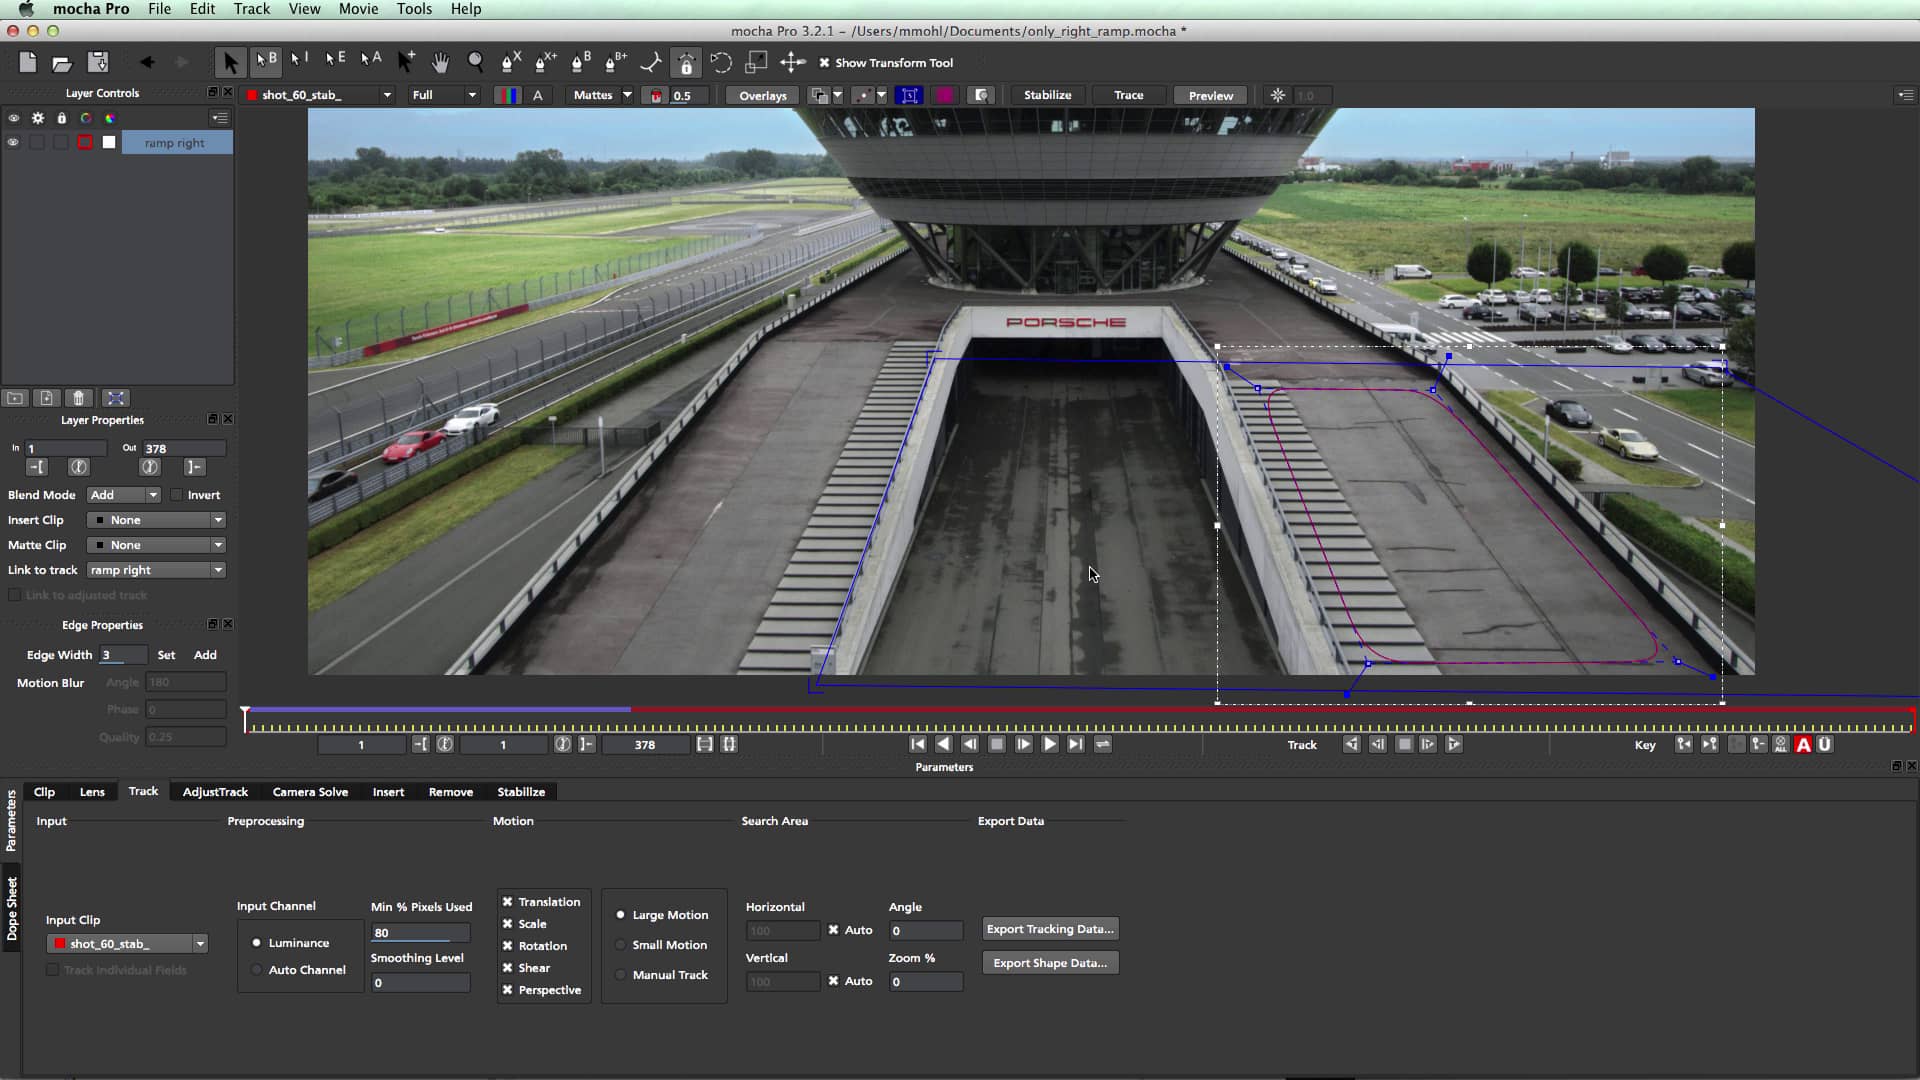Activate the Transform move tool
This screenshot has width=1920, height=1080.
point(791,62)
